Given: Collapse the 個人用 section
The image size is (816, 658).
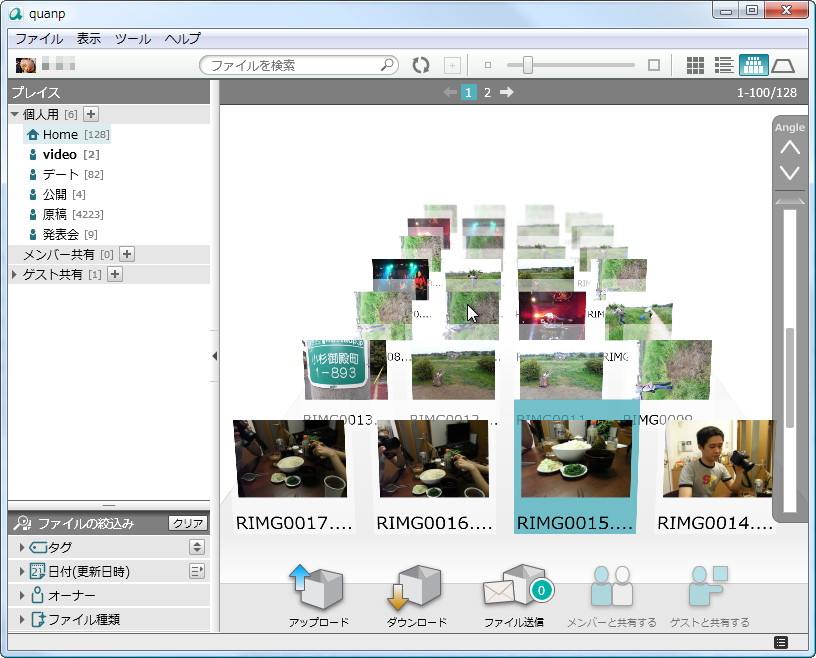Looking at the screenshot, I should [15, 114].
